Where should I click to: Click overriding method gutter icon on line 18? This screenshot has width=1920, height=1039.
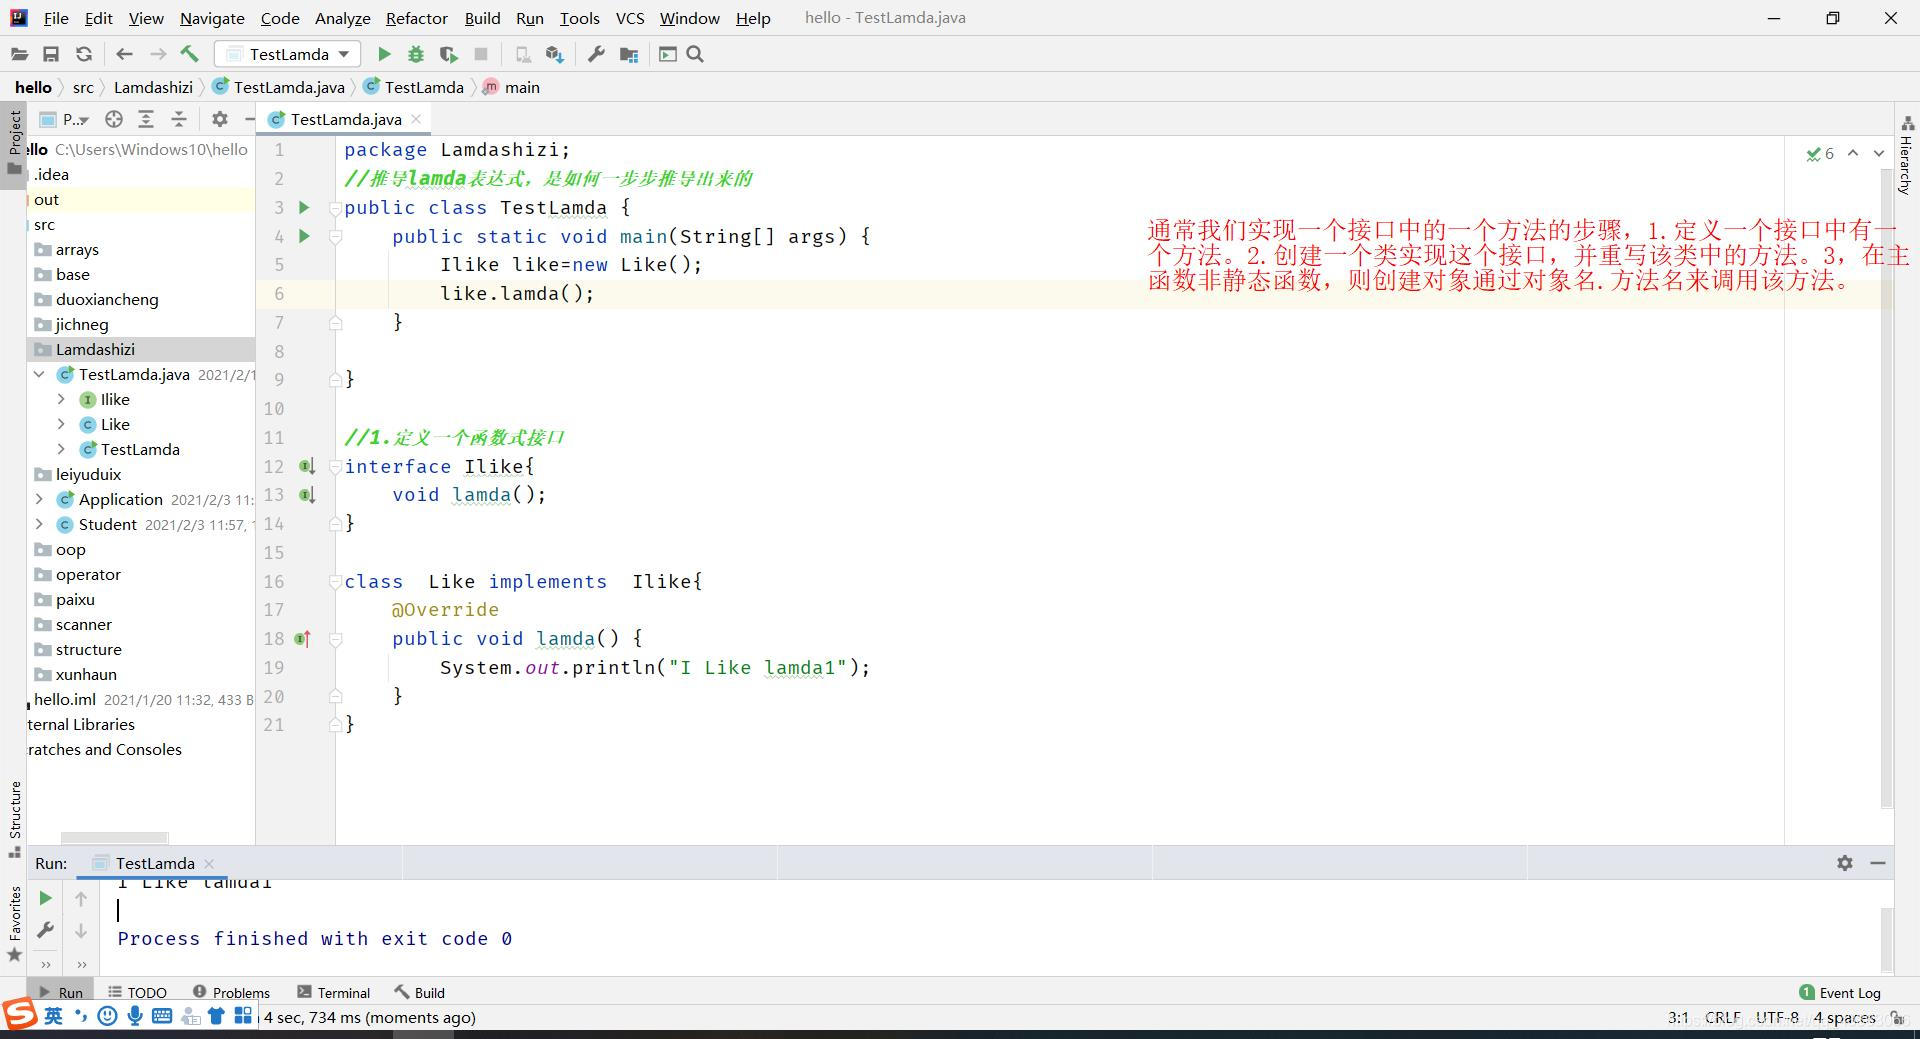(x=303, y=638)
